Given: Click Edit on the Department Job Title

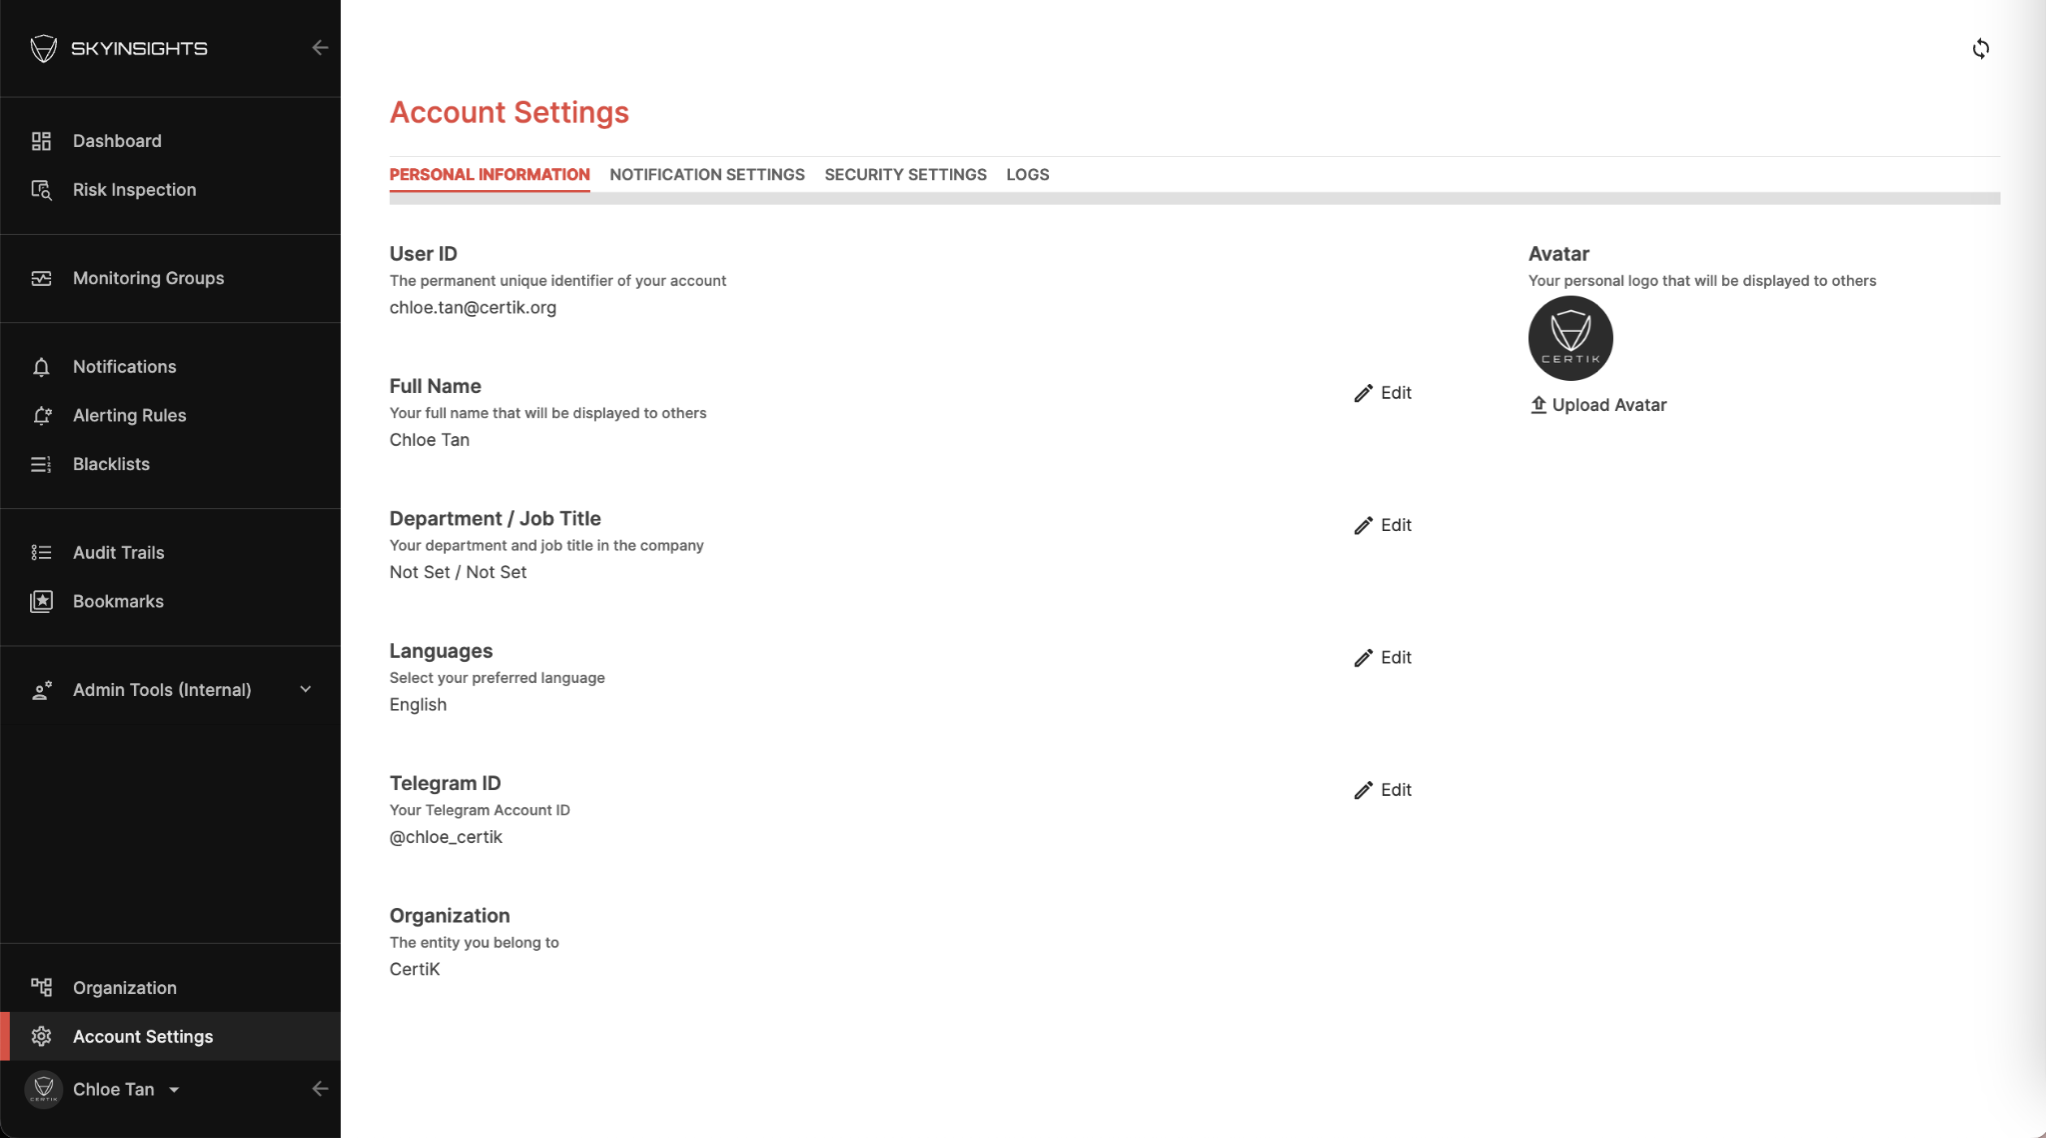Looking at the screenshot, I should (1383, 524).
